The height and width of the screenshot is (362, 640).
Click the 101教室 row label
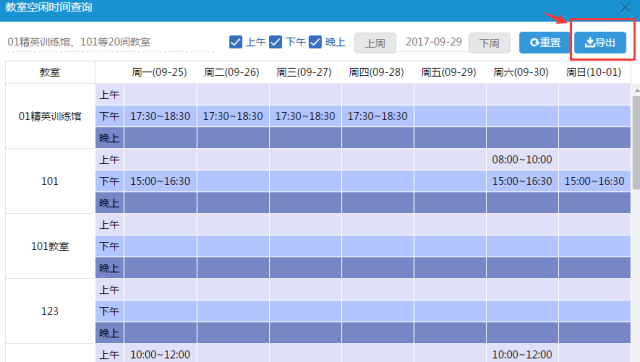click(50, 247)
